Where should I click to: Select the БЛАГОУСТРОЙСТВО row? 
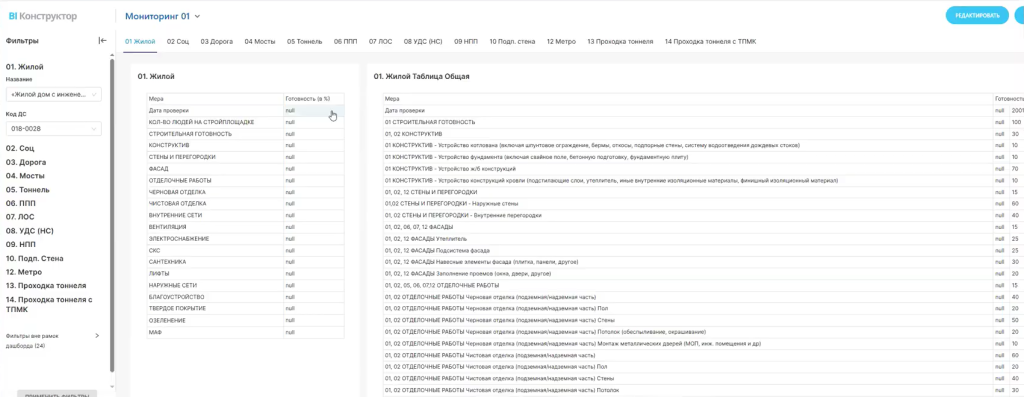(245, 297)
